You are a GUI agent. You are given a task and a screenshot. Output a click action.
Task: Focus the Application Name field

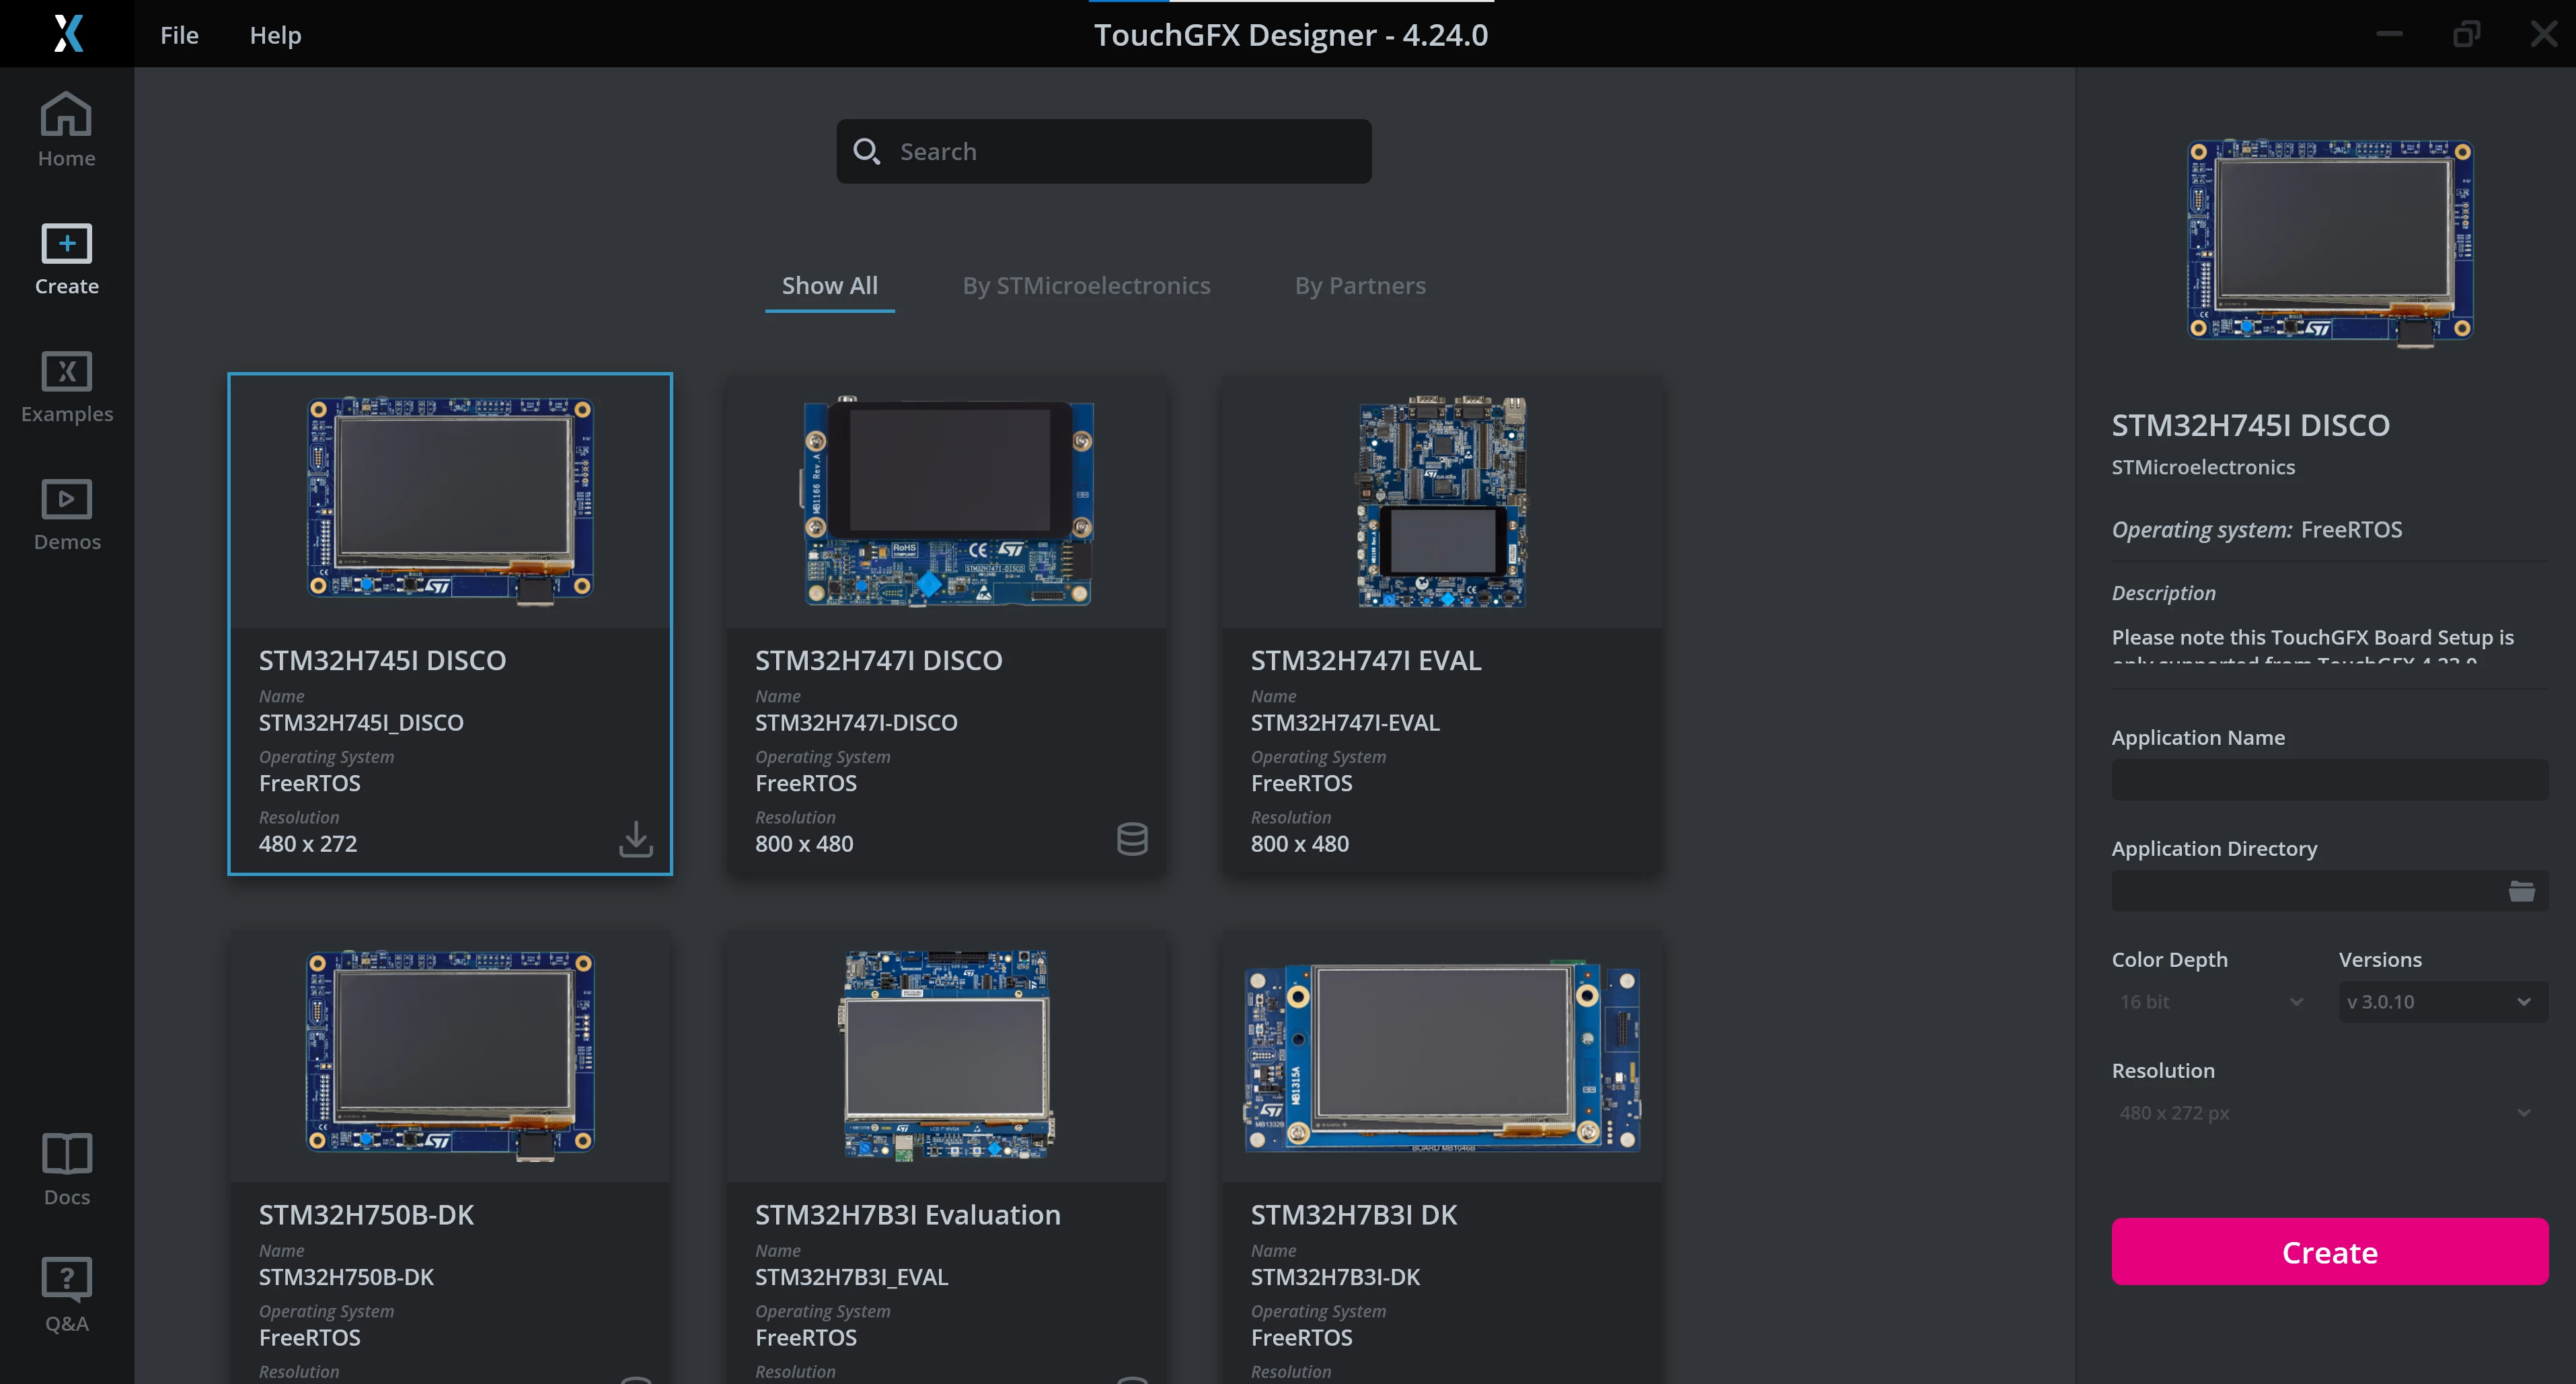(2330, 780)
